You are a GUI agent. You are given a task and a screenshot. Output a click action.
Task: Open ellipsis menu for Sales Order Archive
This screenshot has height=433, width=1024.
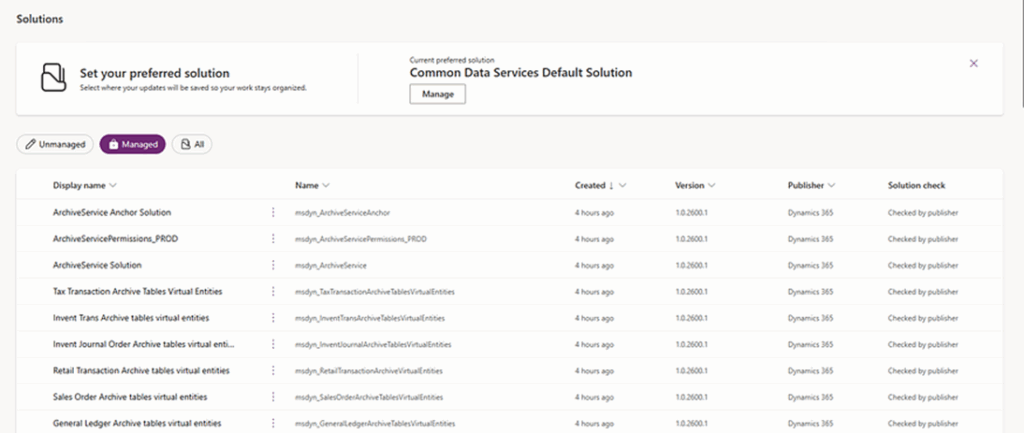click(x=272, y=396)
